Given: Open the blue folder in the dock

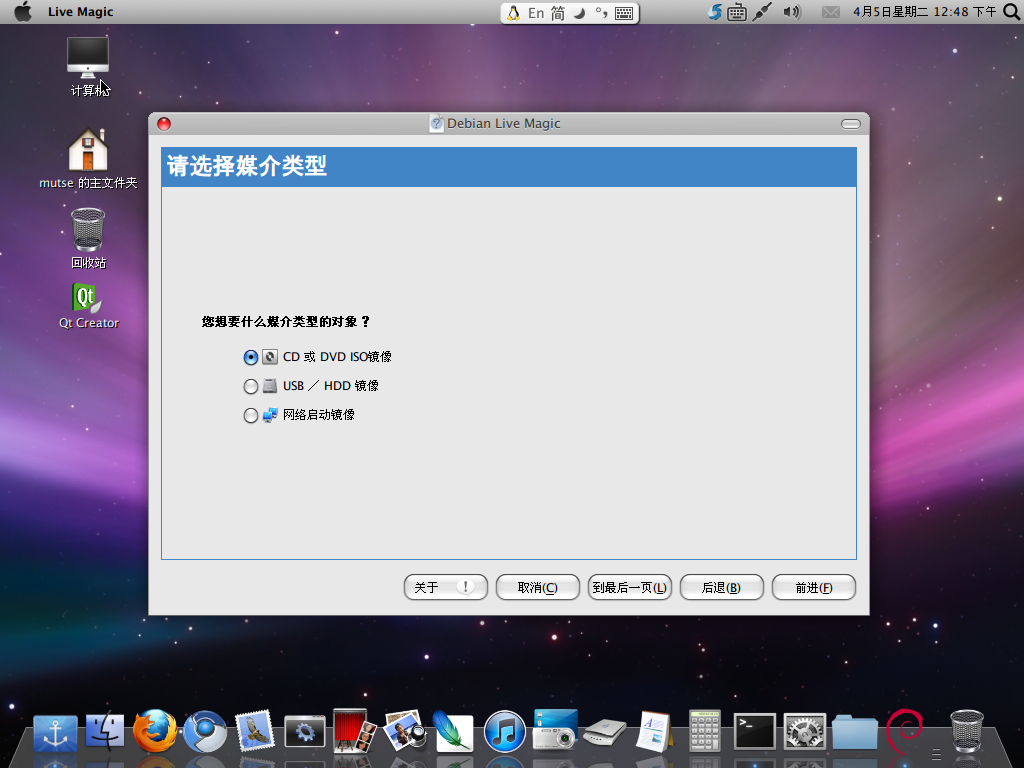Looking at the screenshot, I should 855,732.
